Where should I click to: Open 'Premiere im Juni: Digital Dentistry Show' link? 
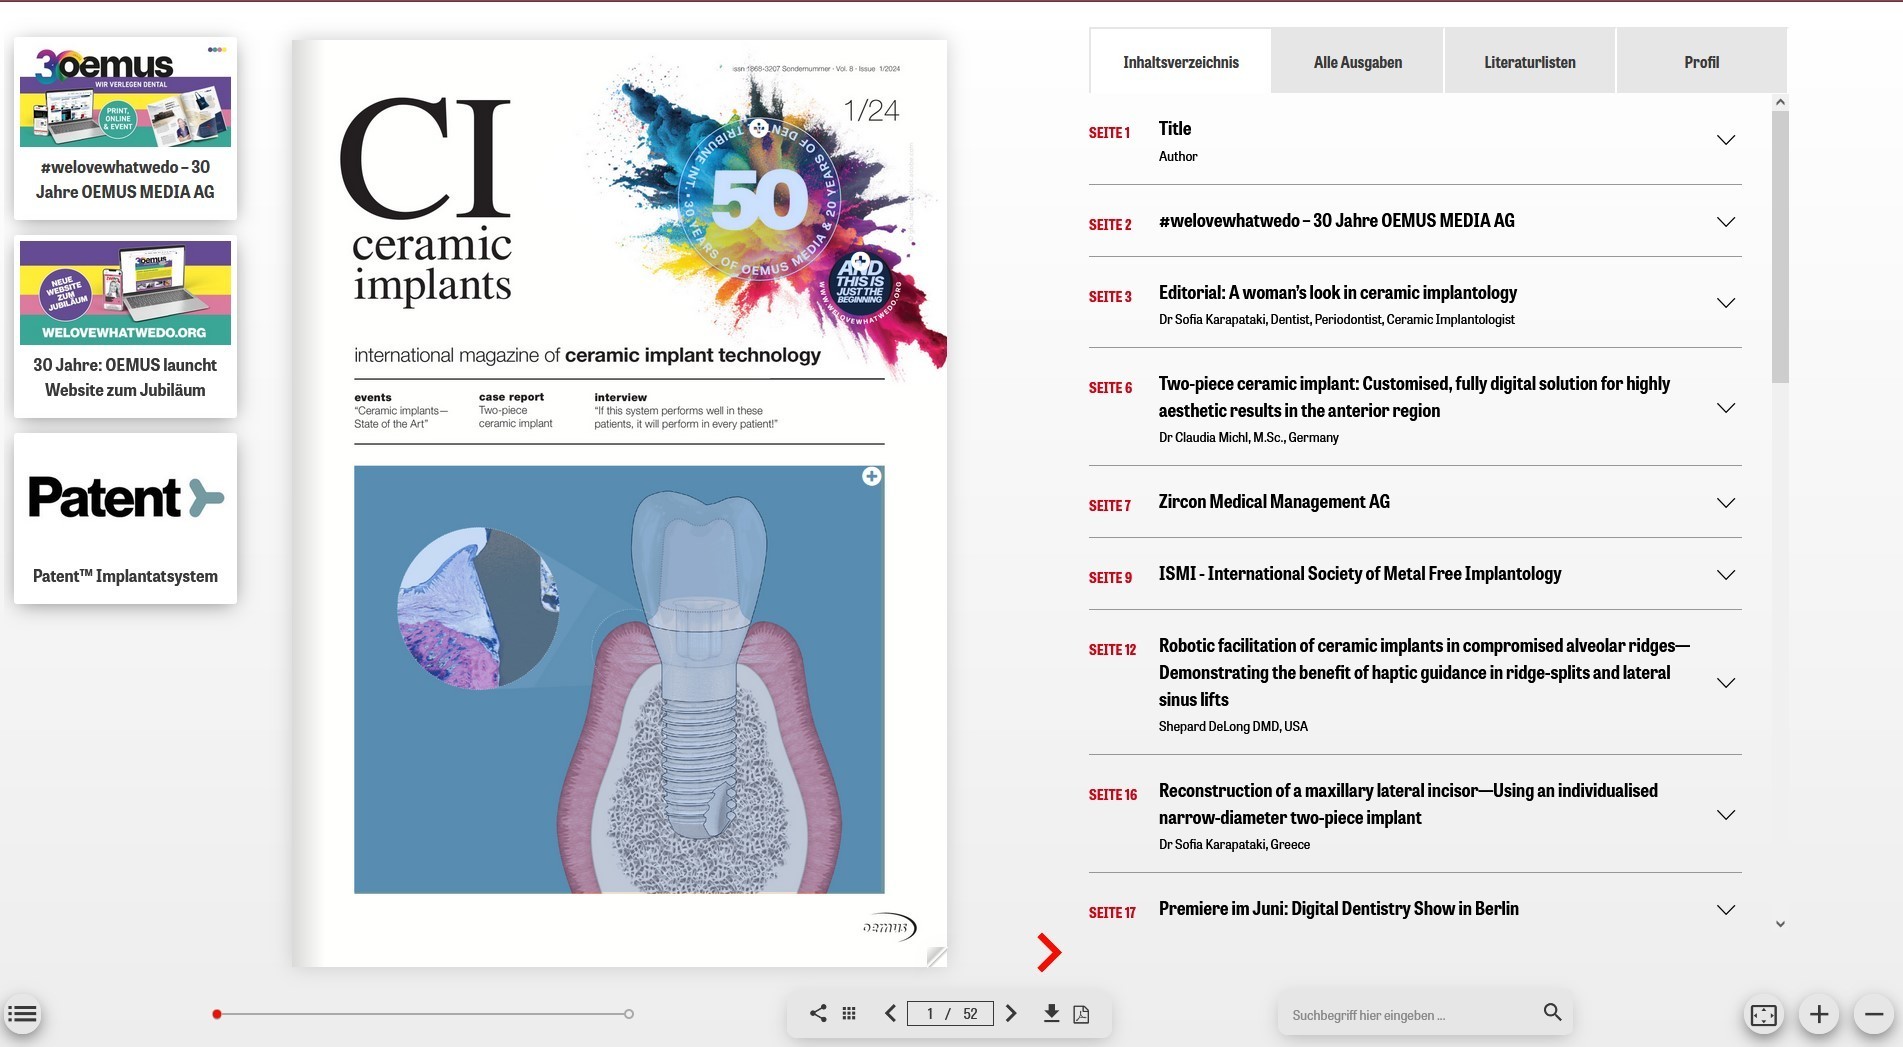pyautogui.click(x=1338, y=909)
